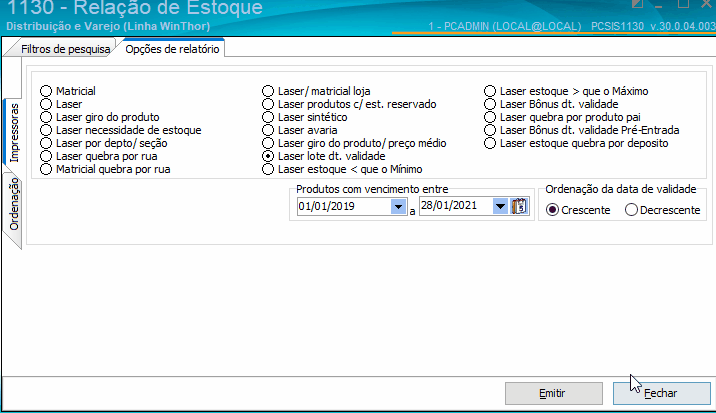Maximize the Relação de Estoque window

683,4
